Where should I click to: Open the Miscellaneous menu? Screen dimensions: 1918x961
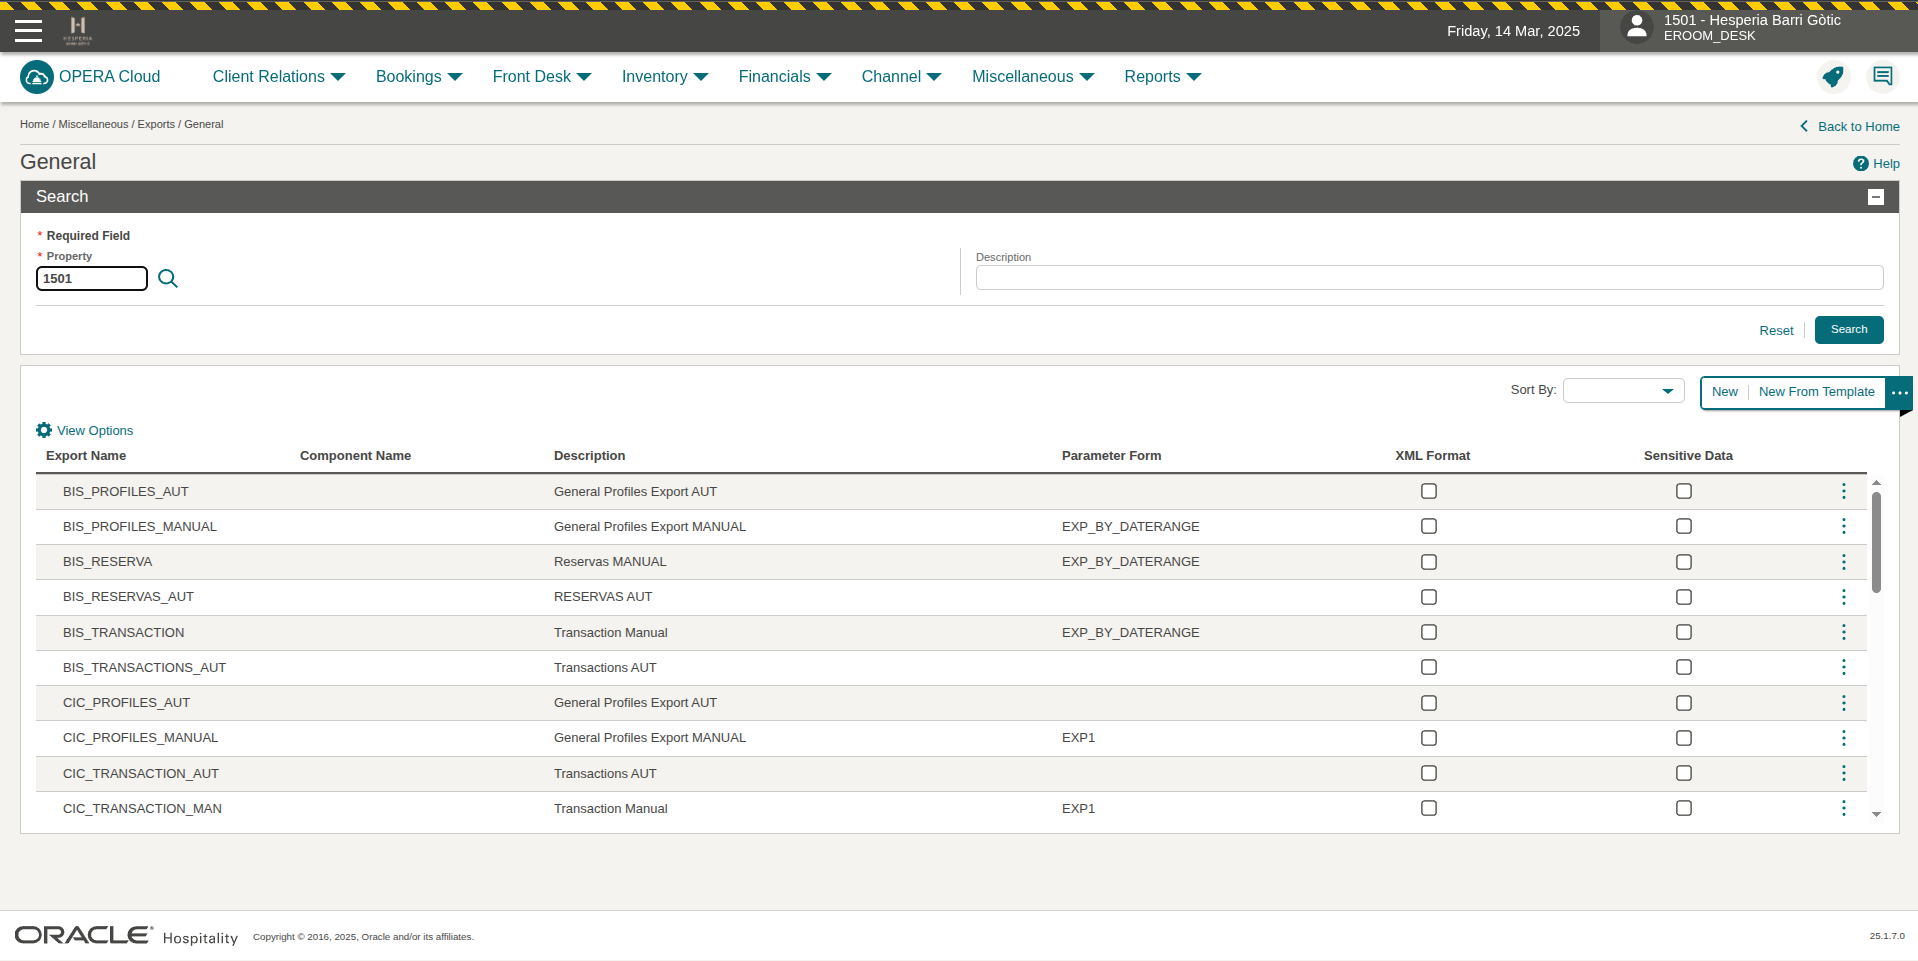click(x=1032, y=77)
